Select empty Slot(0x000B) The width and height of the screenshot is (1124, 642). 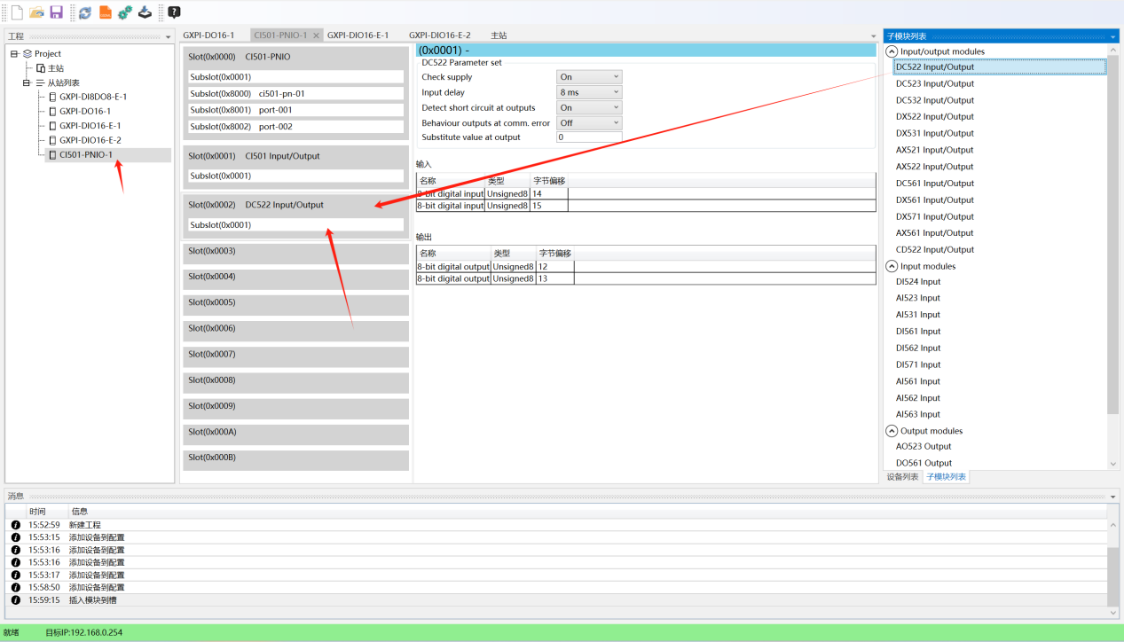[295, 460]
